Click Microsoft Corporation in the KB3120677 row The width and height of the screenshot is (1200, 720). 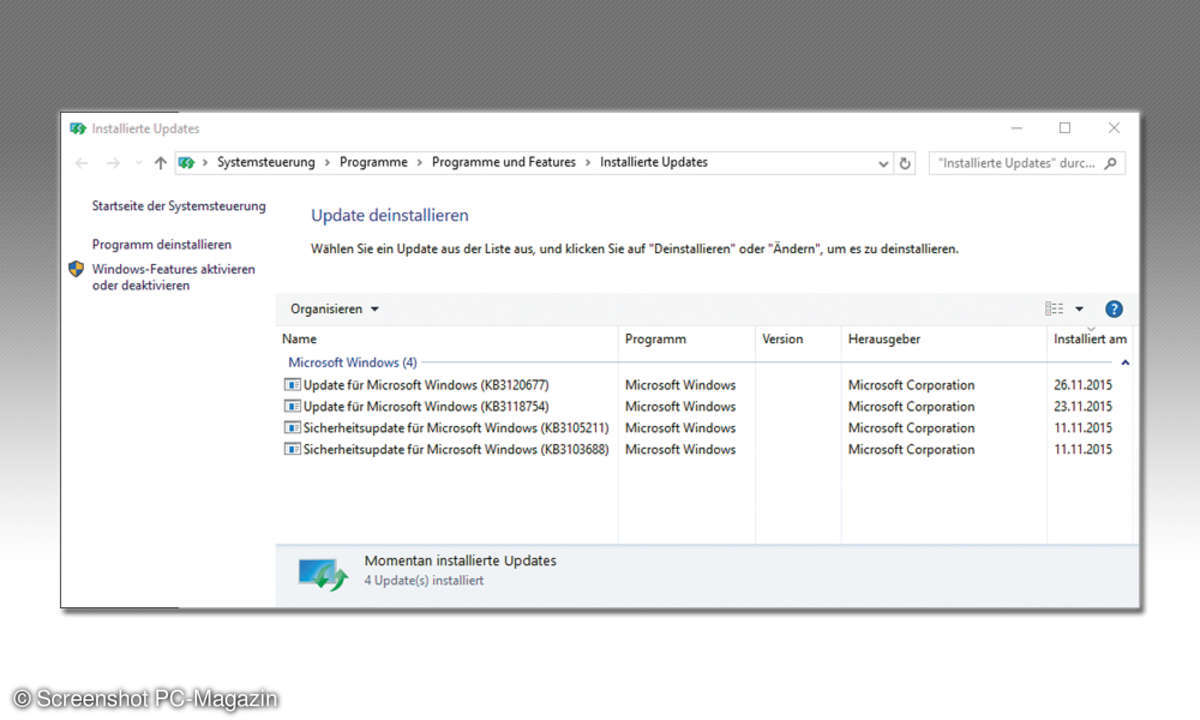point(911,385)
